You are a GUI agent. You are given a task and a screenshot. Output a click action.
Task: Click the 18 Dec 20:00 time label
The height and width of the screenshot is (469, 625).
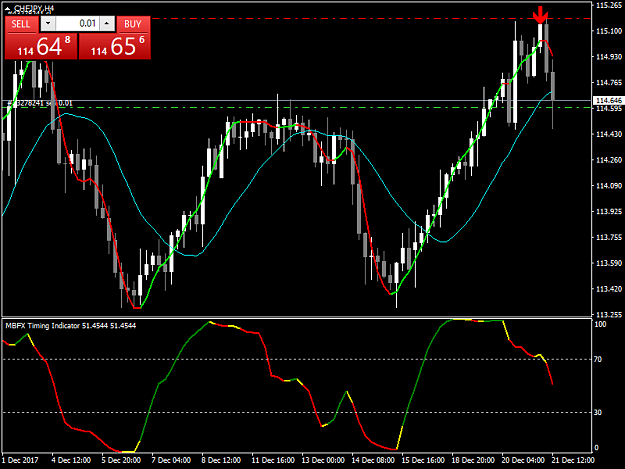[473, 460]
